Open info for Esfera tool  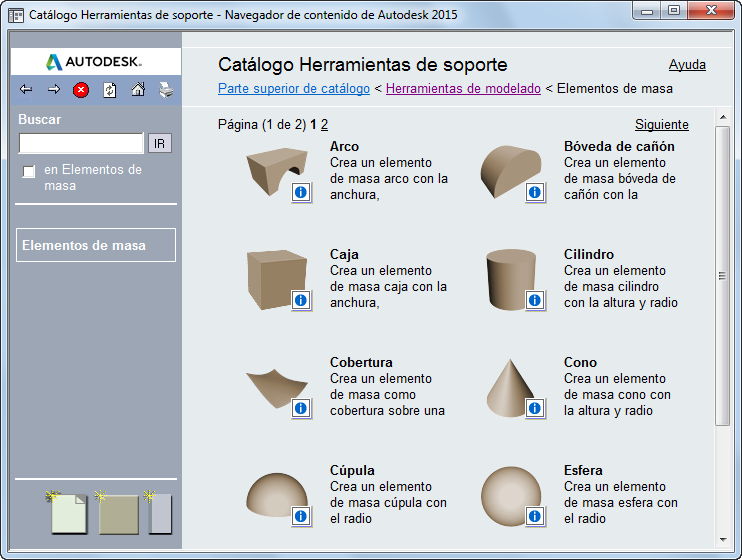pyautogui.click(x=535, y=516)
